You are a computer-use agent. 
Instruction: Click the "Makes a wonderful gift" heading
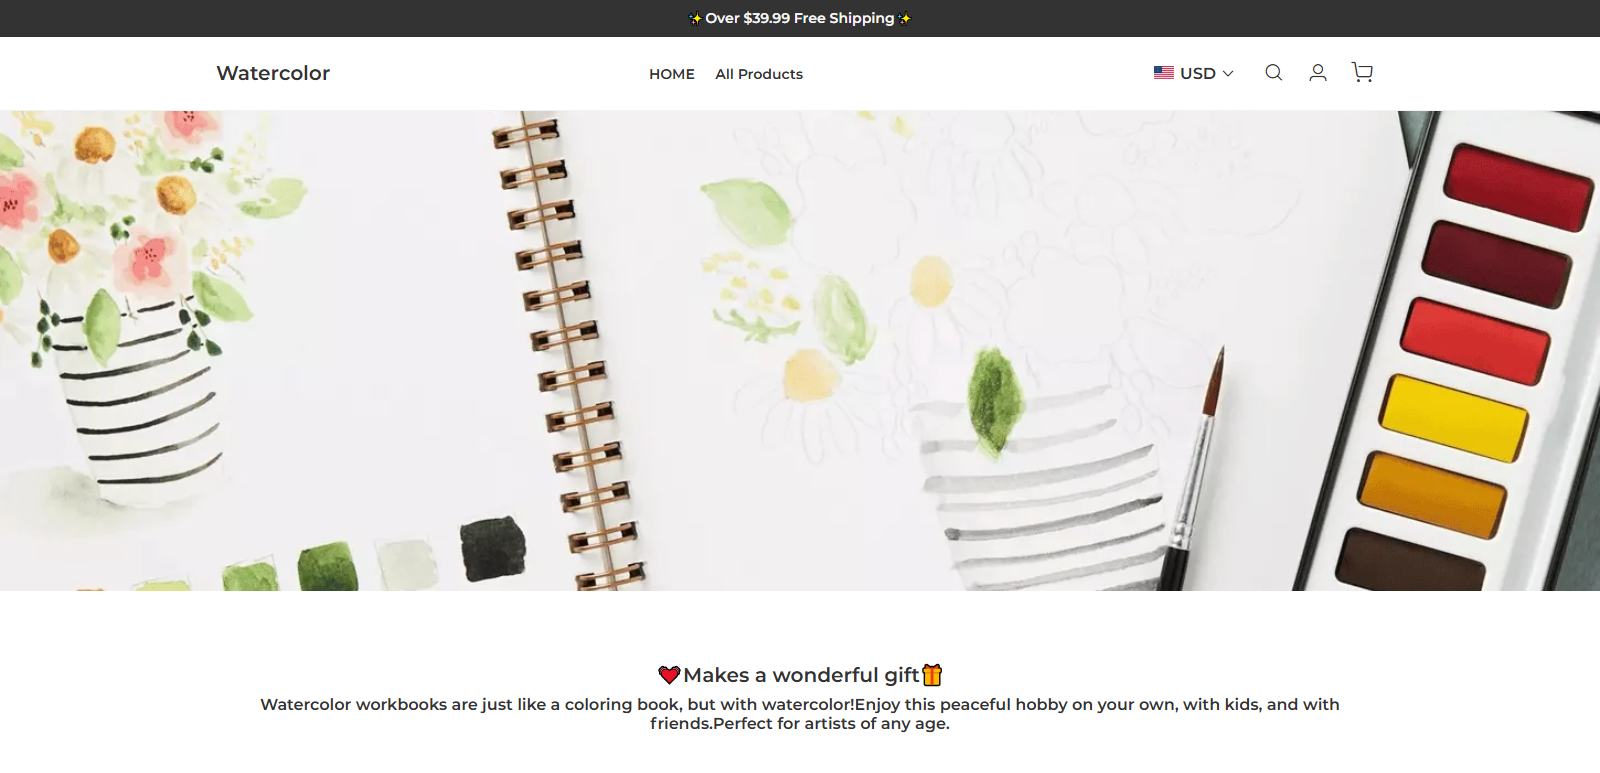(801, 675)
